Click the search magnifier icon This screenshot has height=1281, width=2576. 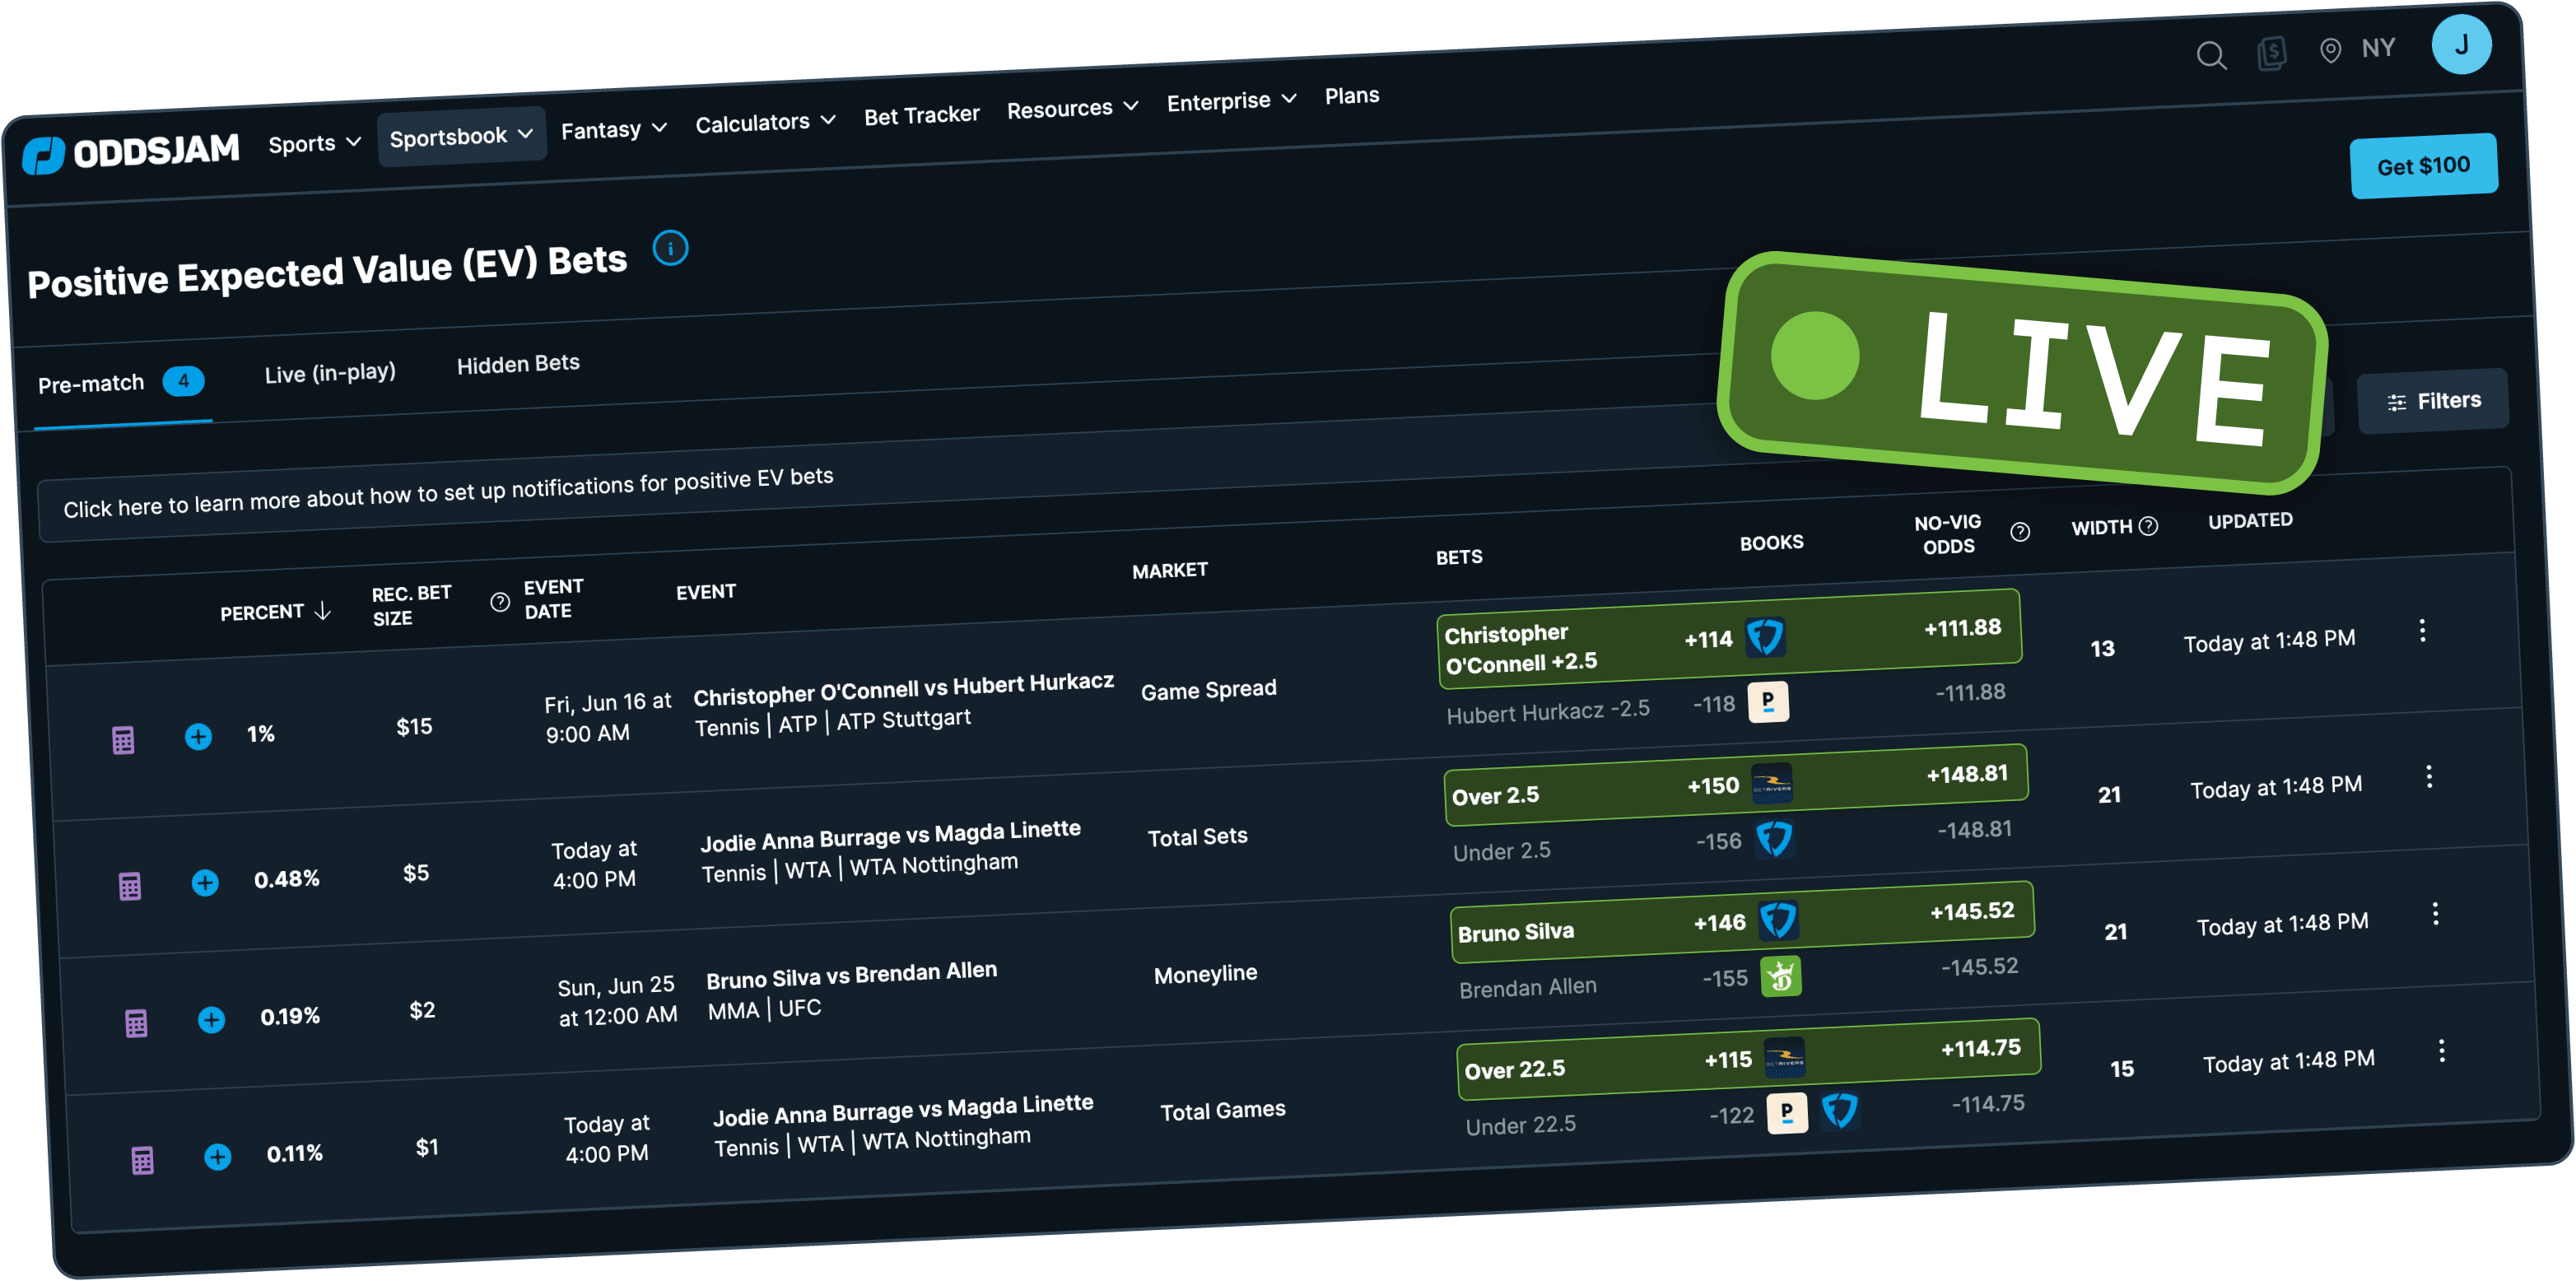pyautogui.click(x=2211, y=56)
